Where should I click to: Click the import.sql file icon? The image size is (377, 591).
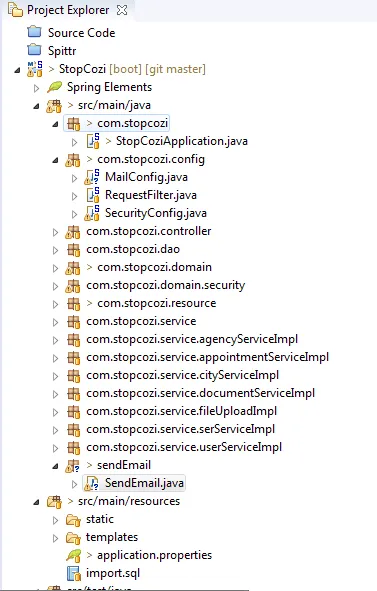point(74,574)
